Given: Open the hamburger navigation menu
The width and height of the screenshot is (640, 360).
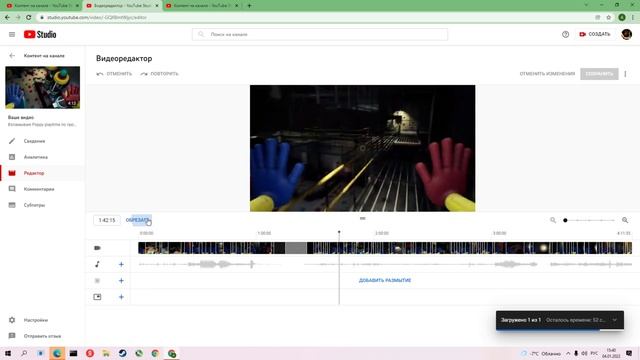Looking at the screenshot, I should [12, 35].
